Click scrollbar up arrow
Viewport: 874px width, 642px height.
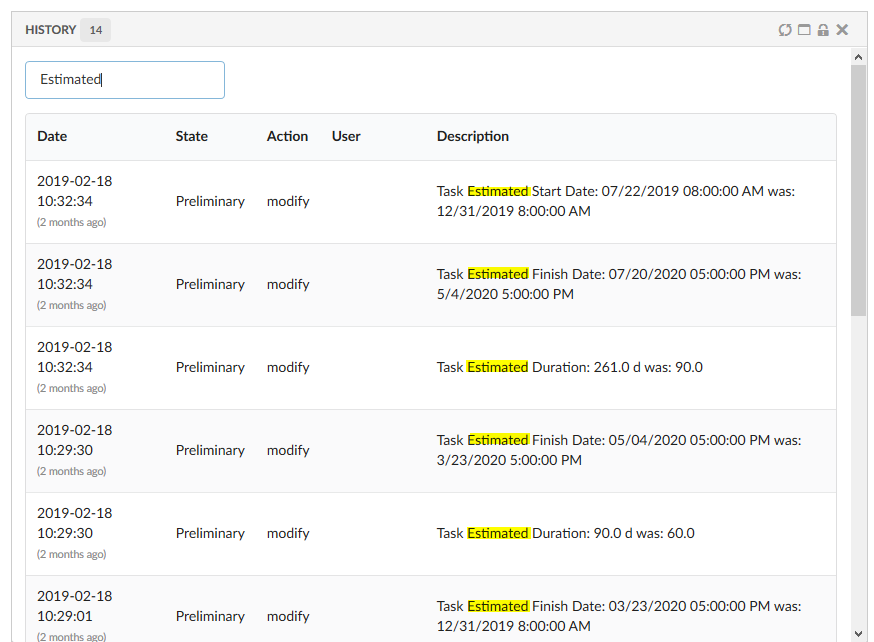coord(858,57)
